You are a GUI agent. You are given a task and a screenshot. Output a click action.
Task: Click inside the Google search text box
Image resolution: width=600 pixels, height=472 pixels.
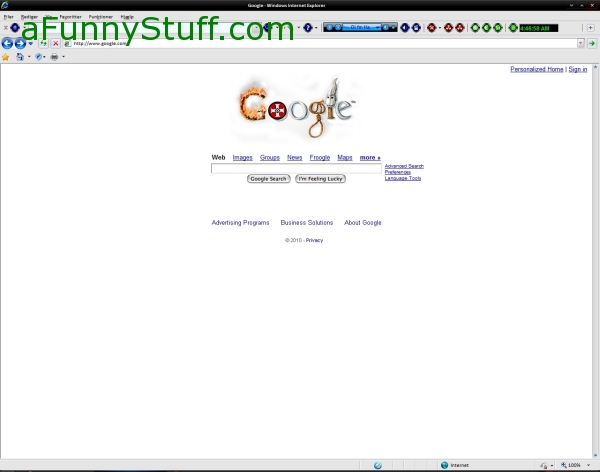click(x=296, y=168)
